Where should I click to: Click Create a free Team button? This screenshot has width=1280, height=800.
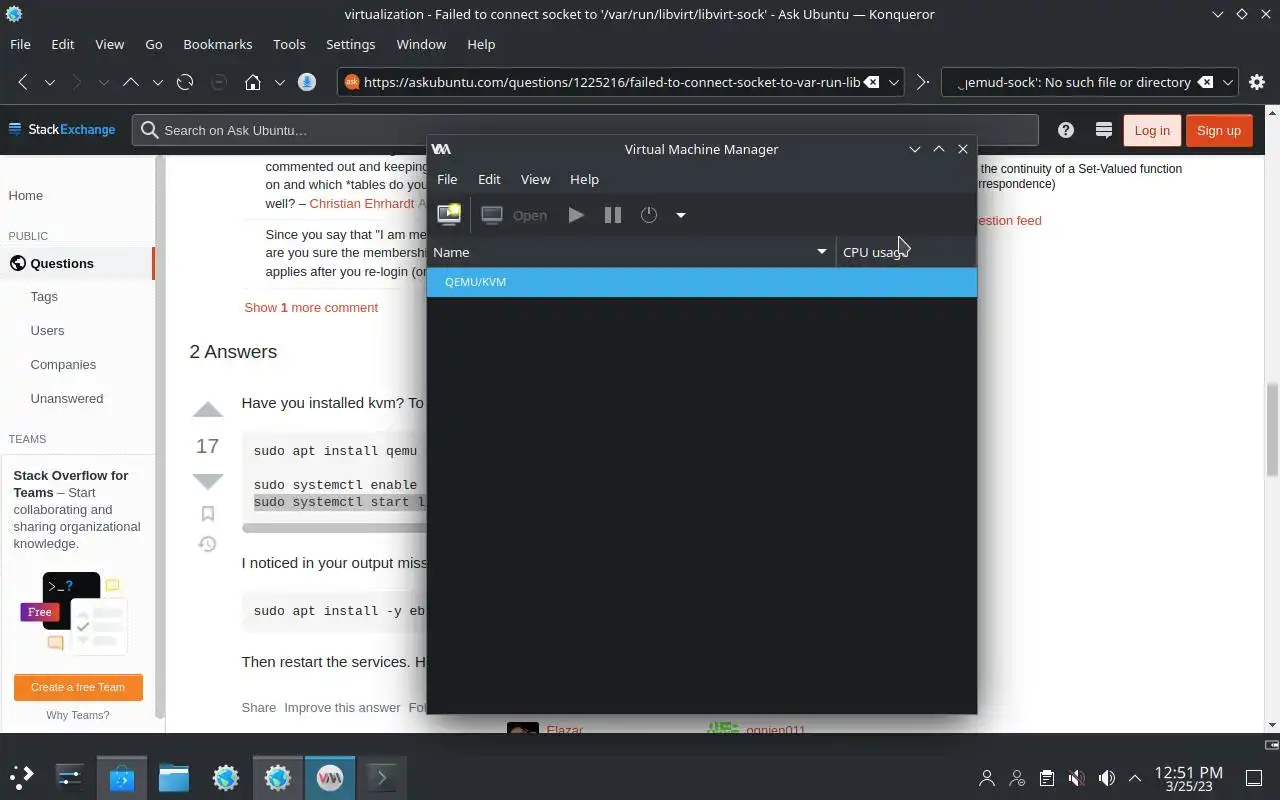(78, 687)
